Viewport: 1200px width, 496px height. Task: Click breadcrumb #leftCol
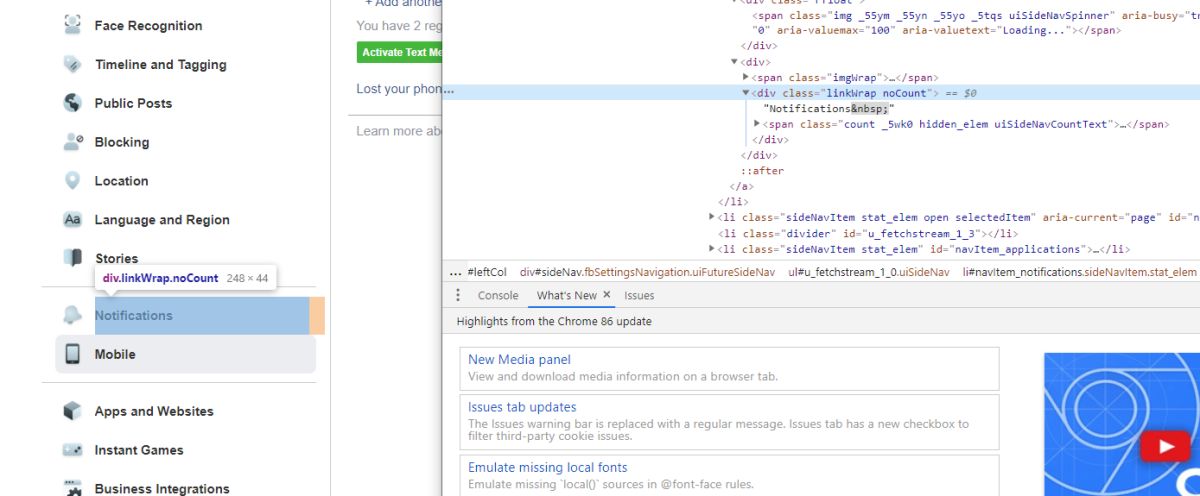[487, 272]
